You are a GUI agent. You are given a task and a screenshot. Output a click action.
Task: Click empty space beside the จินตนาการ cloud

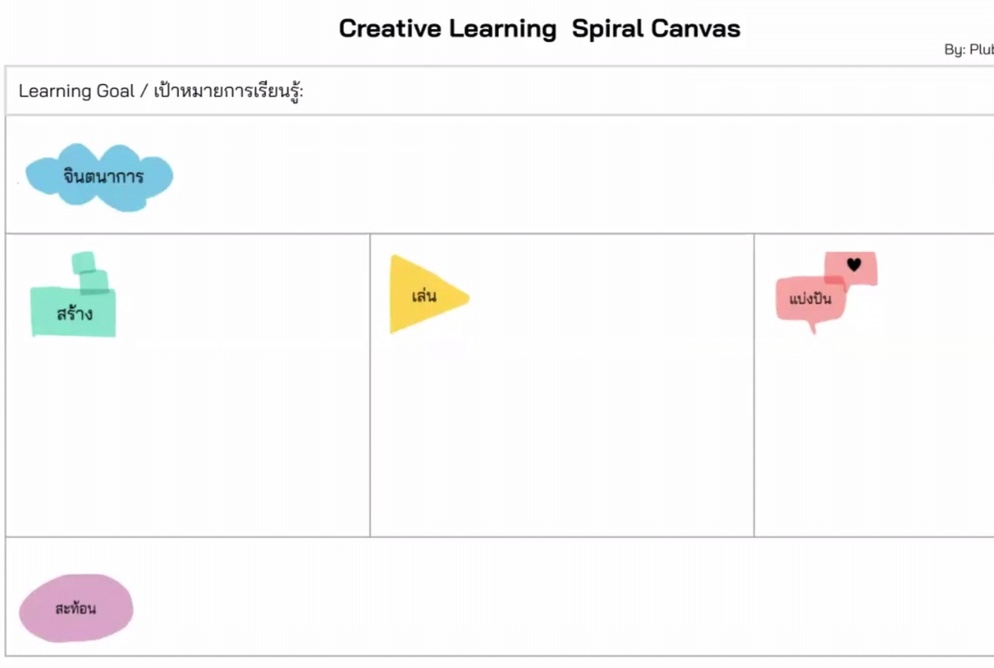[x=571, y=175]
